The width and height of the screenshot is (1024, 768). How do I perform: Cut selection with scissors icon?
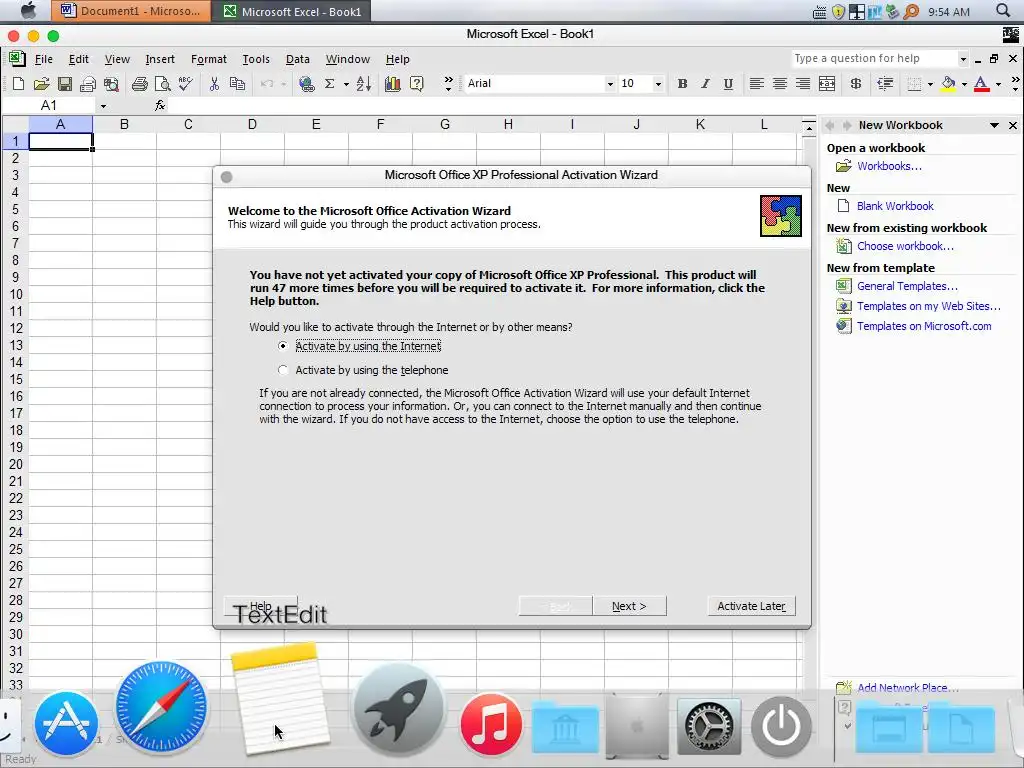coord(214,84)
